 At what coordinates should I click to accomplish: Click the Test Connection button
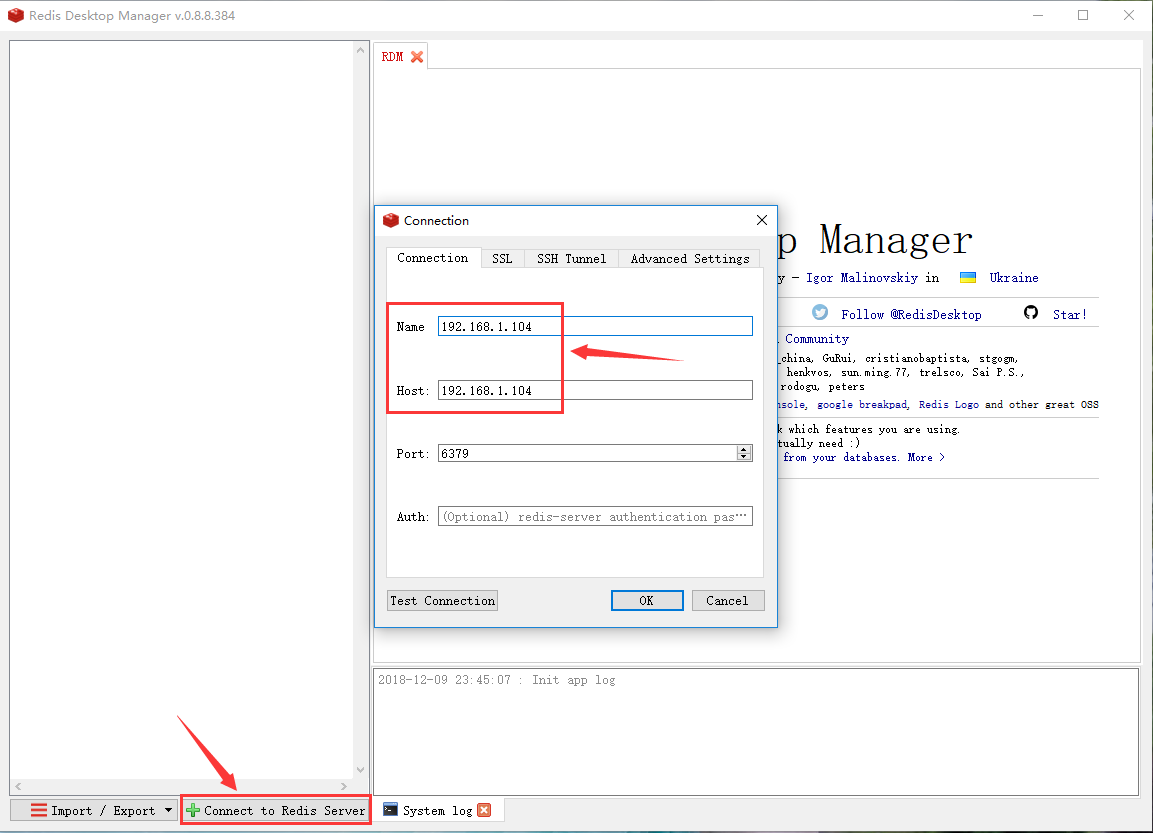tap(443, 601)
